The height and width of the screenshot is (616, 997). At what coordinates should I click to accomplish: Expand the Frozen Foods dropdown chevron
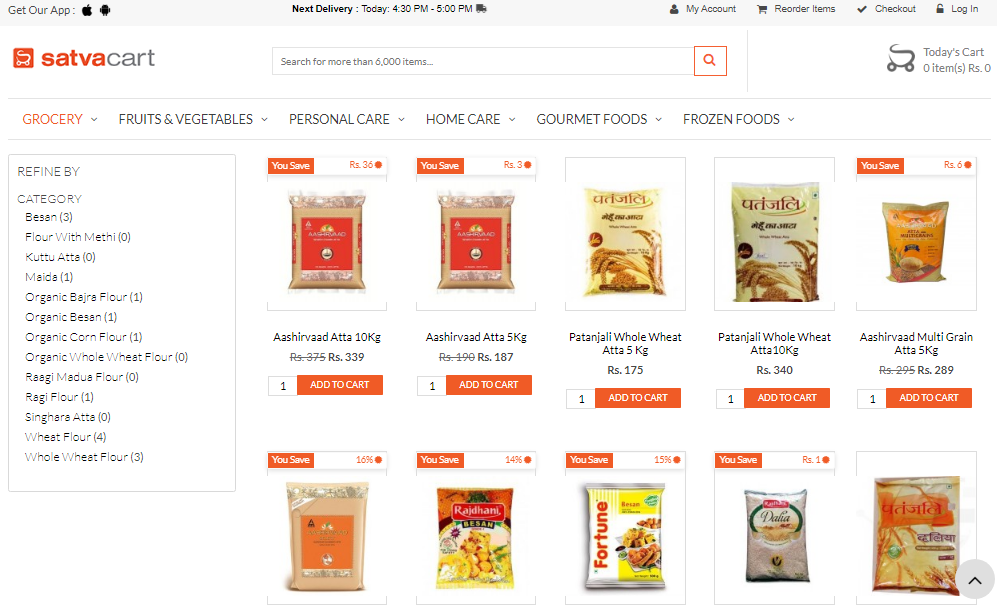(791, 120)
